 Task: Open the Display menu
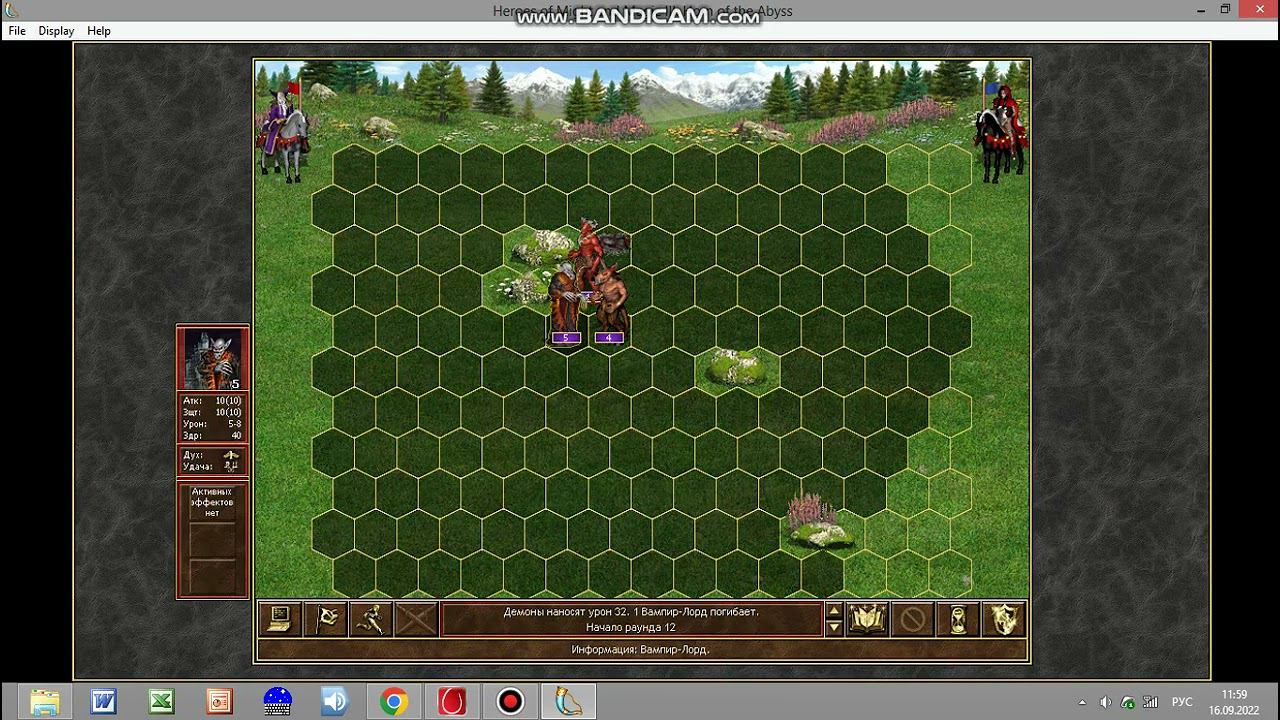pyautogui.click(x=56, y=31)
